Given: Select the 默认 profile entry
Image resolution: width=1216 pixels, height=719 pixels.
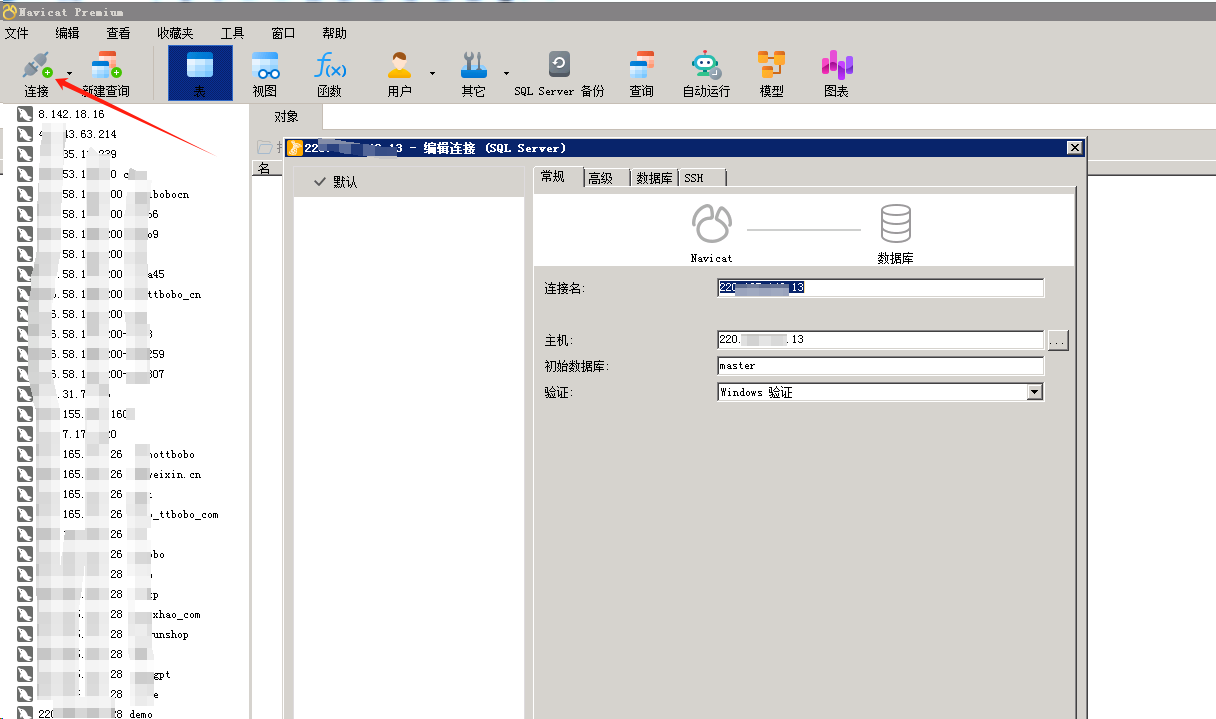Looking at the screenshot, I should click(x=408, y=182).
